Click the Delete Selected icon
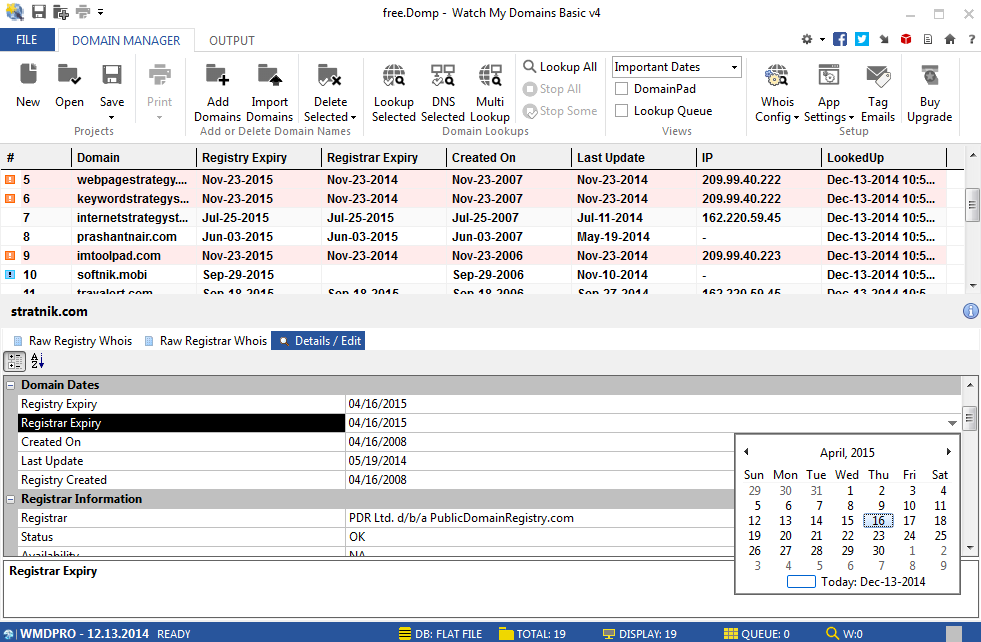This screenshot has width=981, height=642. [x=329, y=74]
